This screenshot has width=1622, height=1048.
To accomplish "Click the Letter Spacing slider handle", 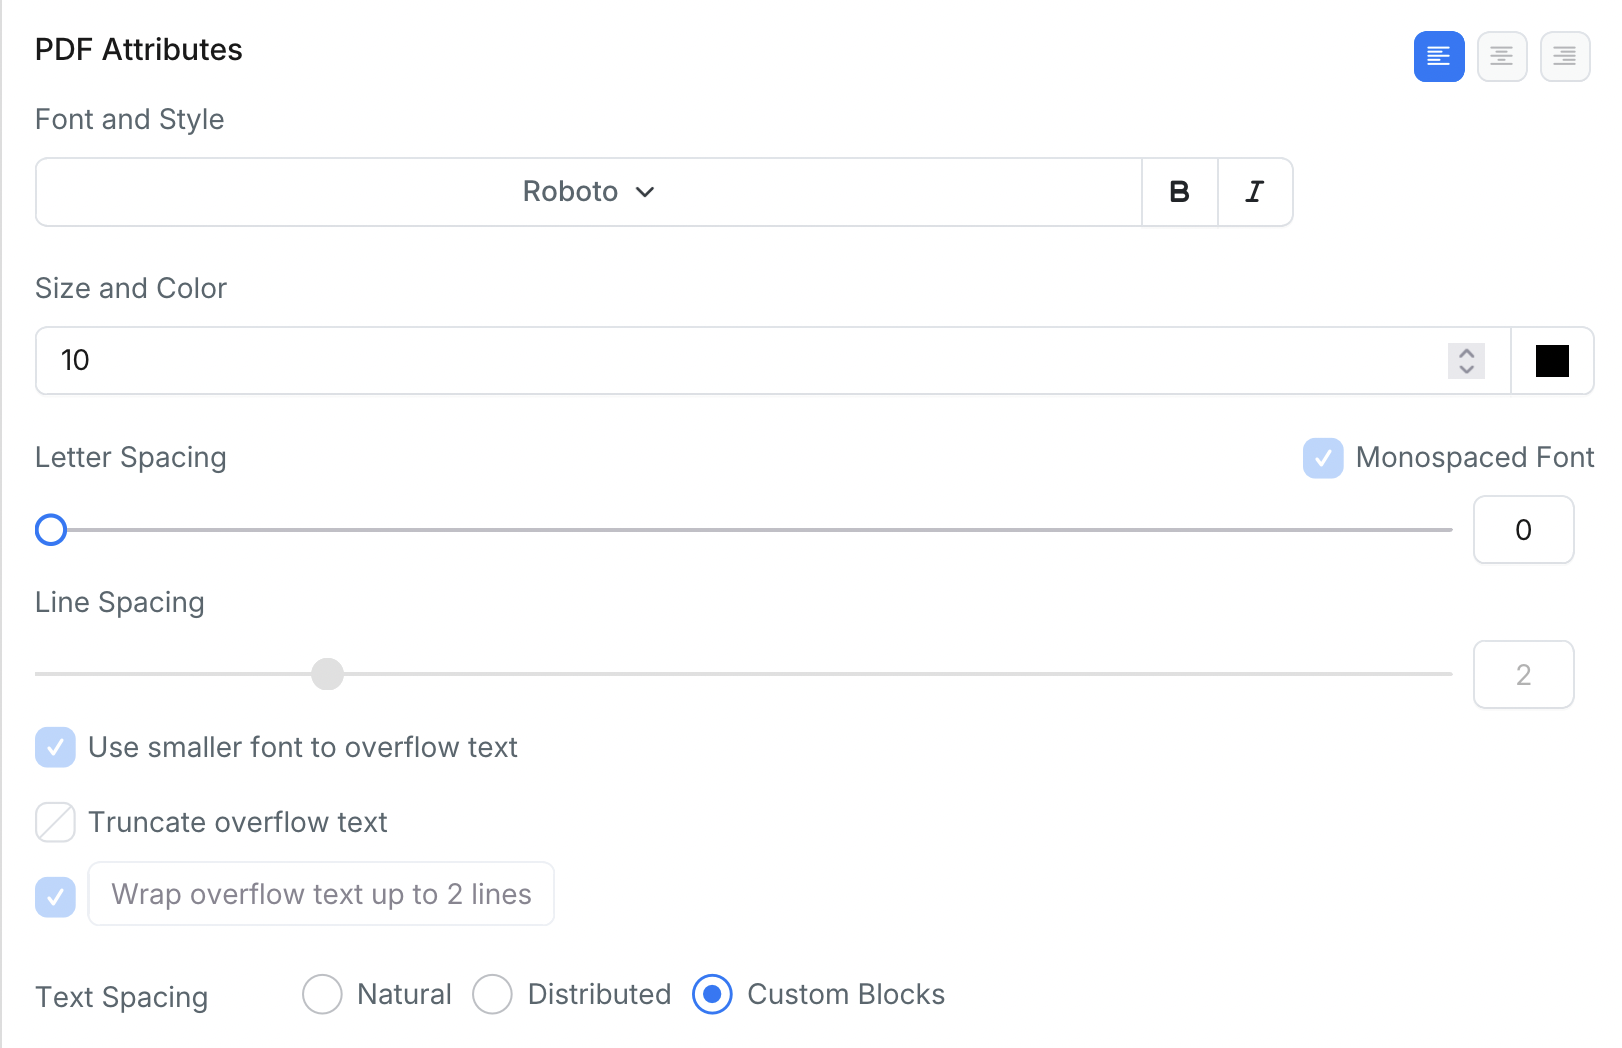I will tap(51, 530).
